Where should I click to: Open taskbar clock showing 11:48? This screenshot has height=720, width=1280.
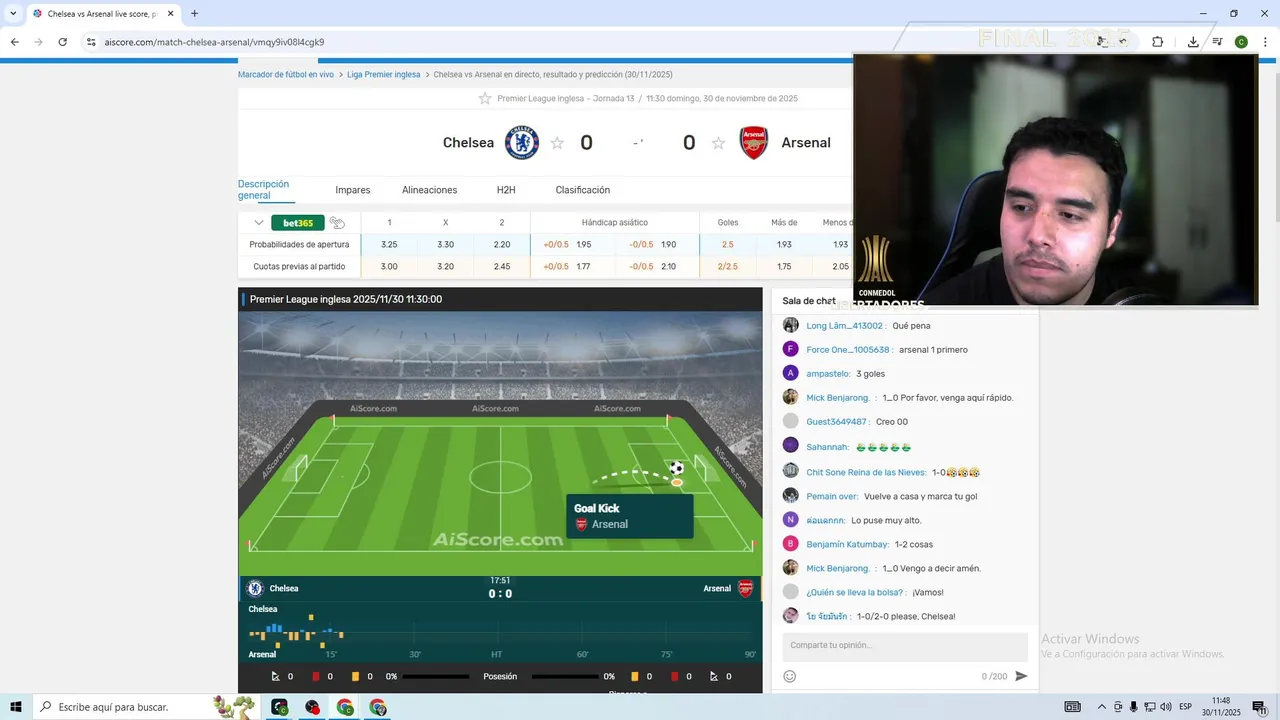1221,707
